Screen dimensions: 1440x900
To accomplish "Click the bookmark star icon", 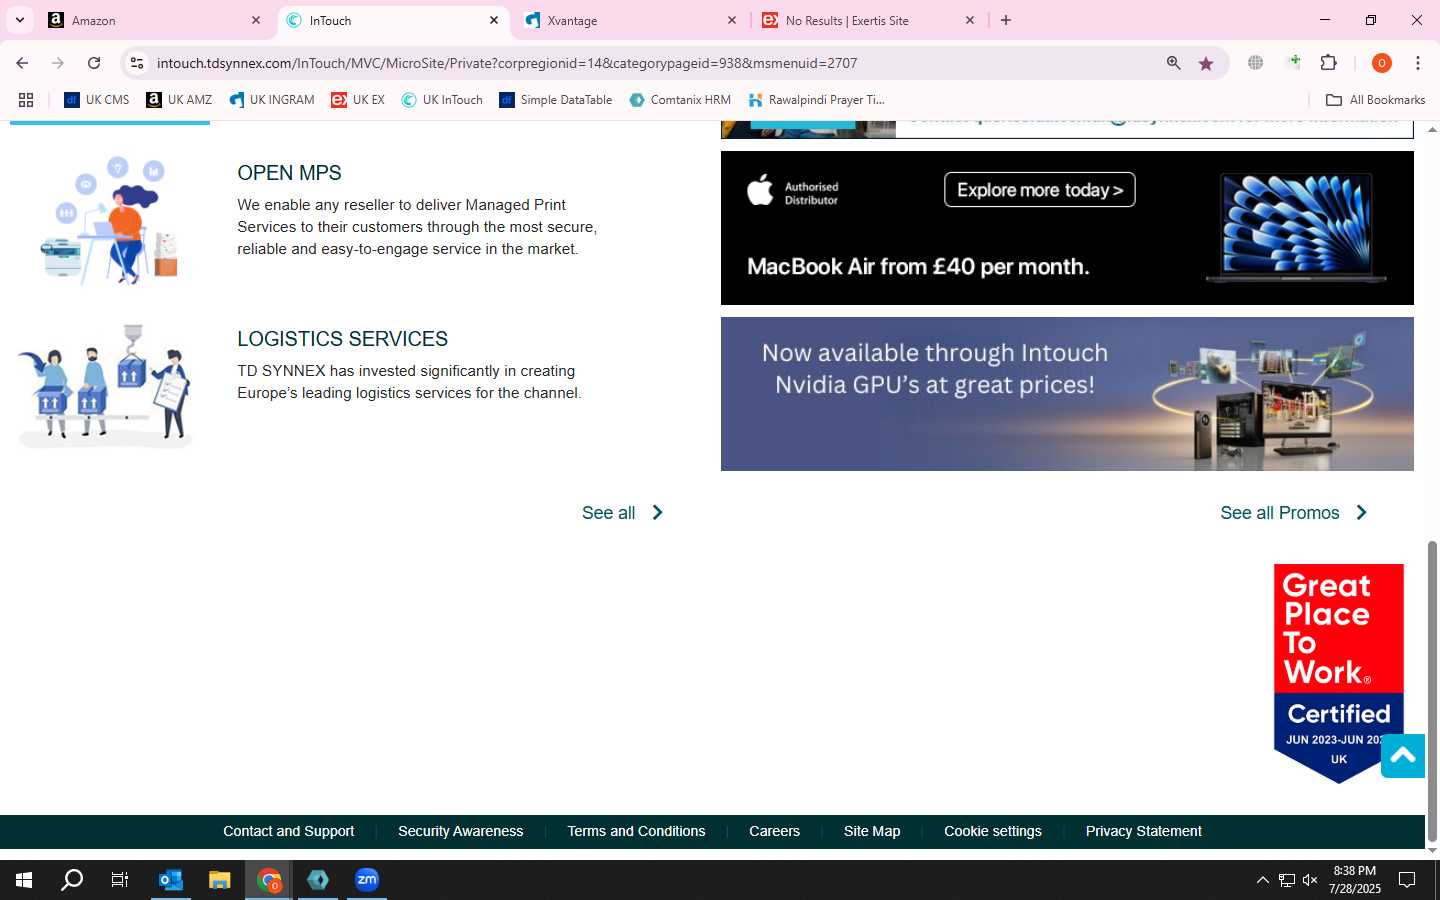I will click(x=1206, y=63).
